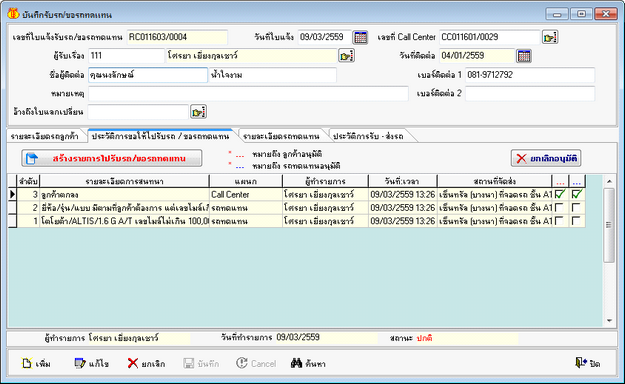Click วันที่ติดต่อ field 04/01/2559
Image resolution: width=625 pixels, height=384 pixels.
coord(477,56)
